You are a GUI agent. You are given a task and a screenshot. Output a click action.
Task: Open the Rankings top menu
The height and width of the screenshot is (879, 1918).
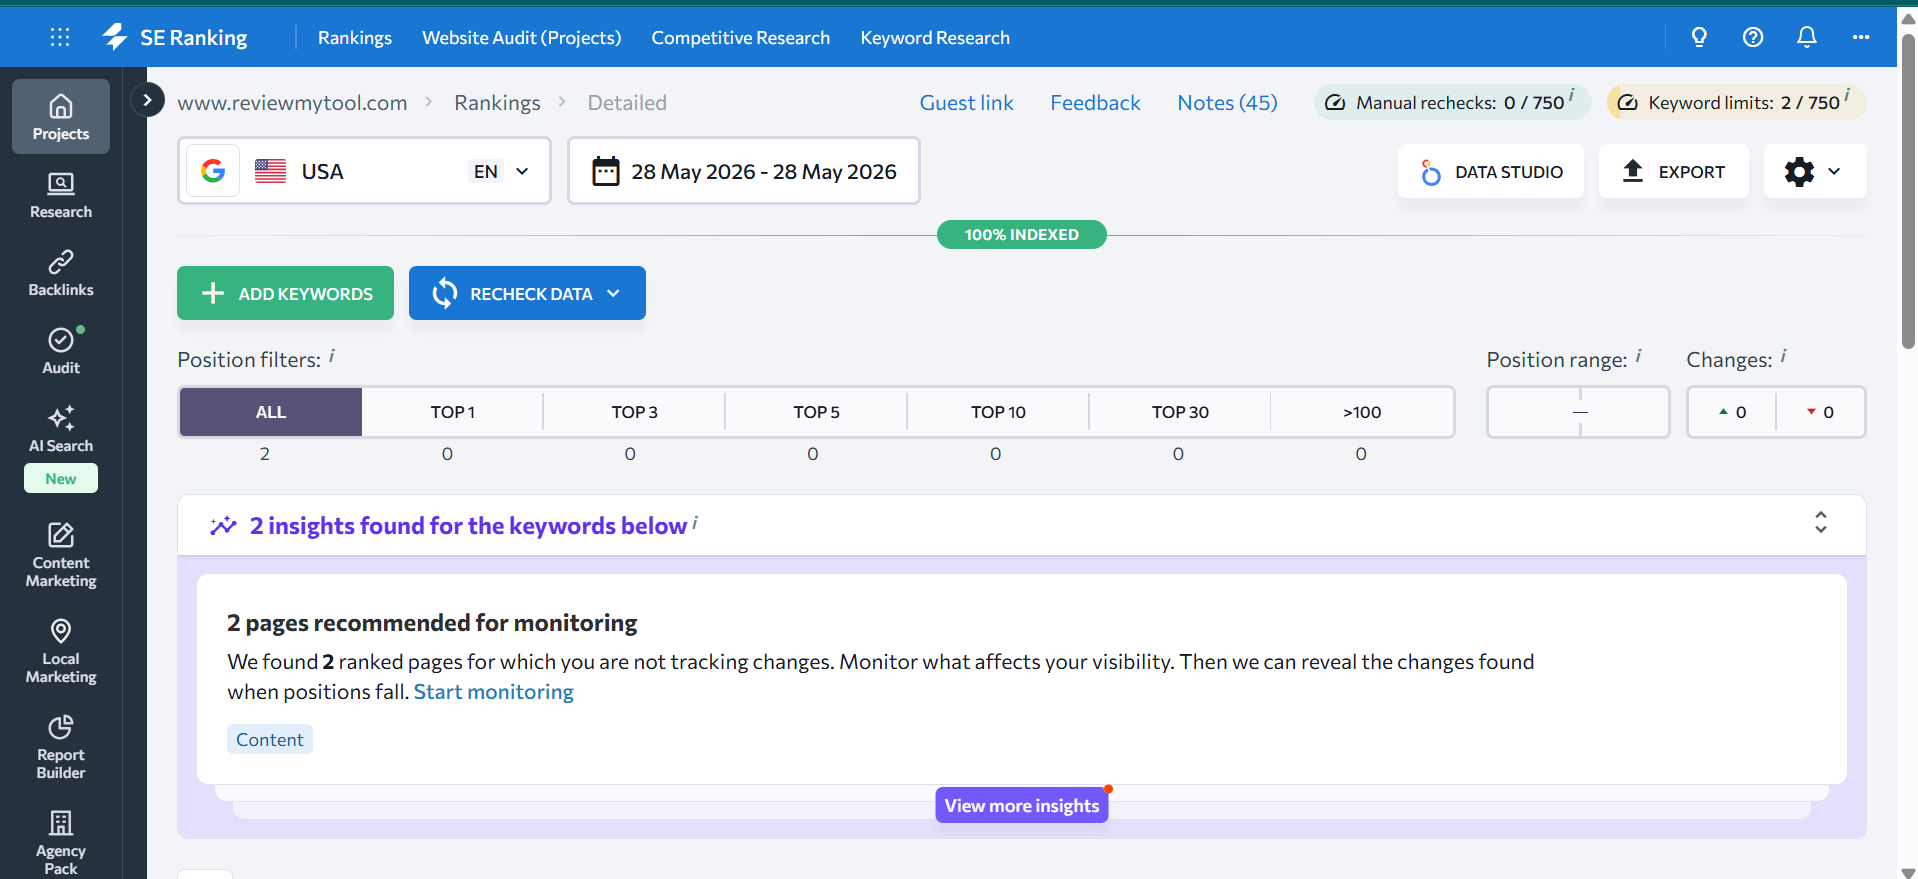point(355,37)
